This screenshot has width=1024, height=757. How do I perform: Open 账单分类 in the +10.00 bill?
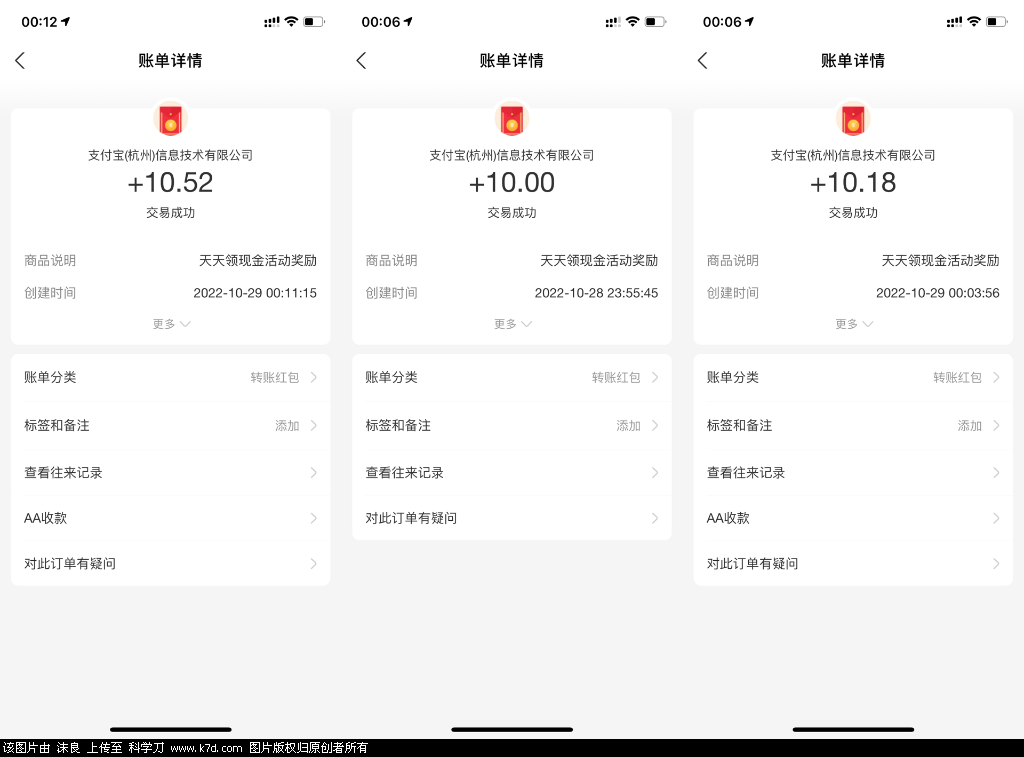point(512,378)
